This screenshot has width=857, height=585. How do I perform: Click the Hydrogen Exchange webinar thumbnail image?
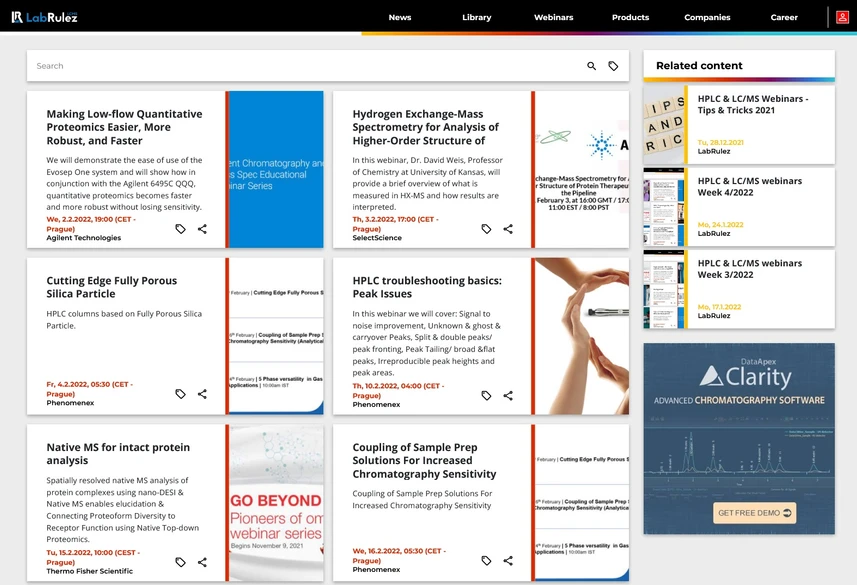(x=582, y=169)
